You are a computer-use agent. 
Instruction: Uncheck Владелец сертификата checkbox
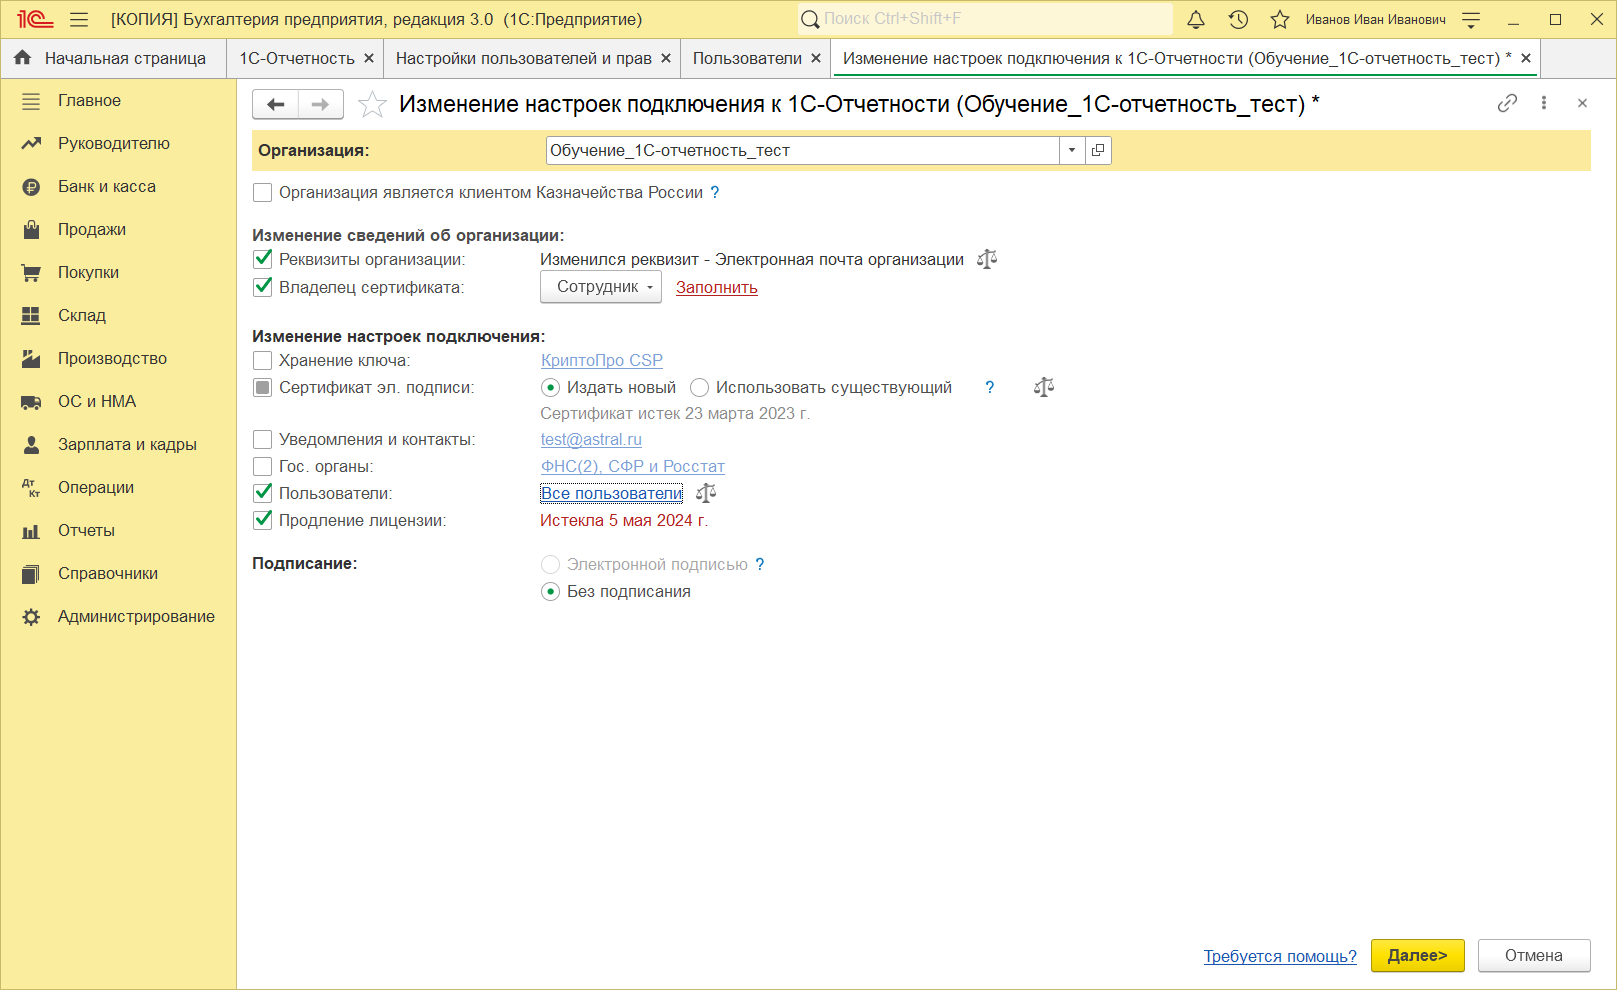[x=263, y=287]
